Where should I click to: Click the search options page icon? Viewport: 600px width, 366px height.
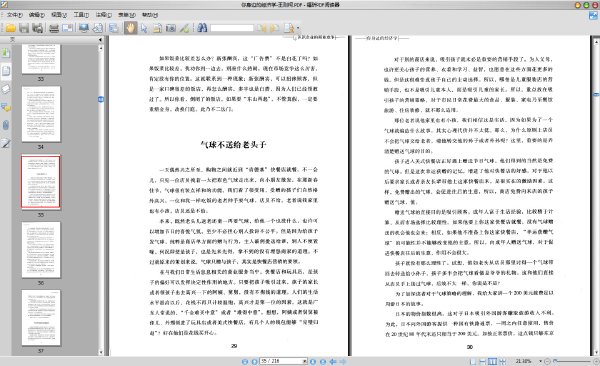pyautogui.click(x=289, y=28)
